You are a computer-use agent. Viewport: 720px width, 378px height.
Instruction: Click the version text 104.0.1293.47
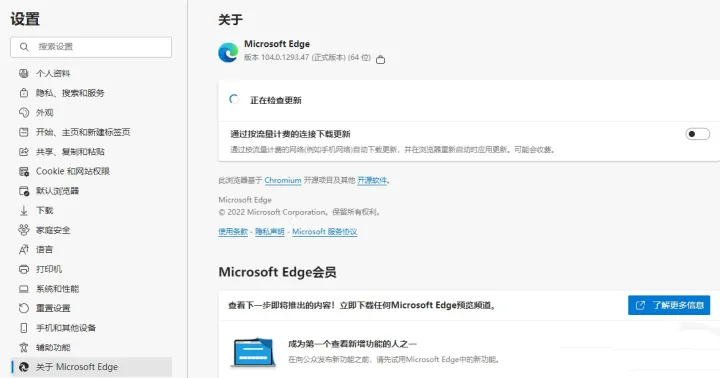(x=285, y=57)
